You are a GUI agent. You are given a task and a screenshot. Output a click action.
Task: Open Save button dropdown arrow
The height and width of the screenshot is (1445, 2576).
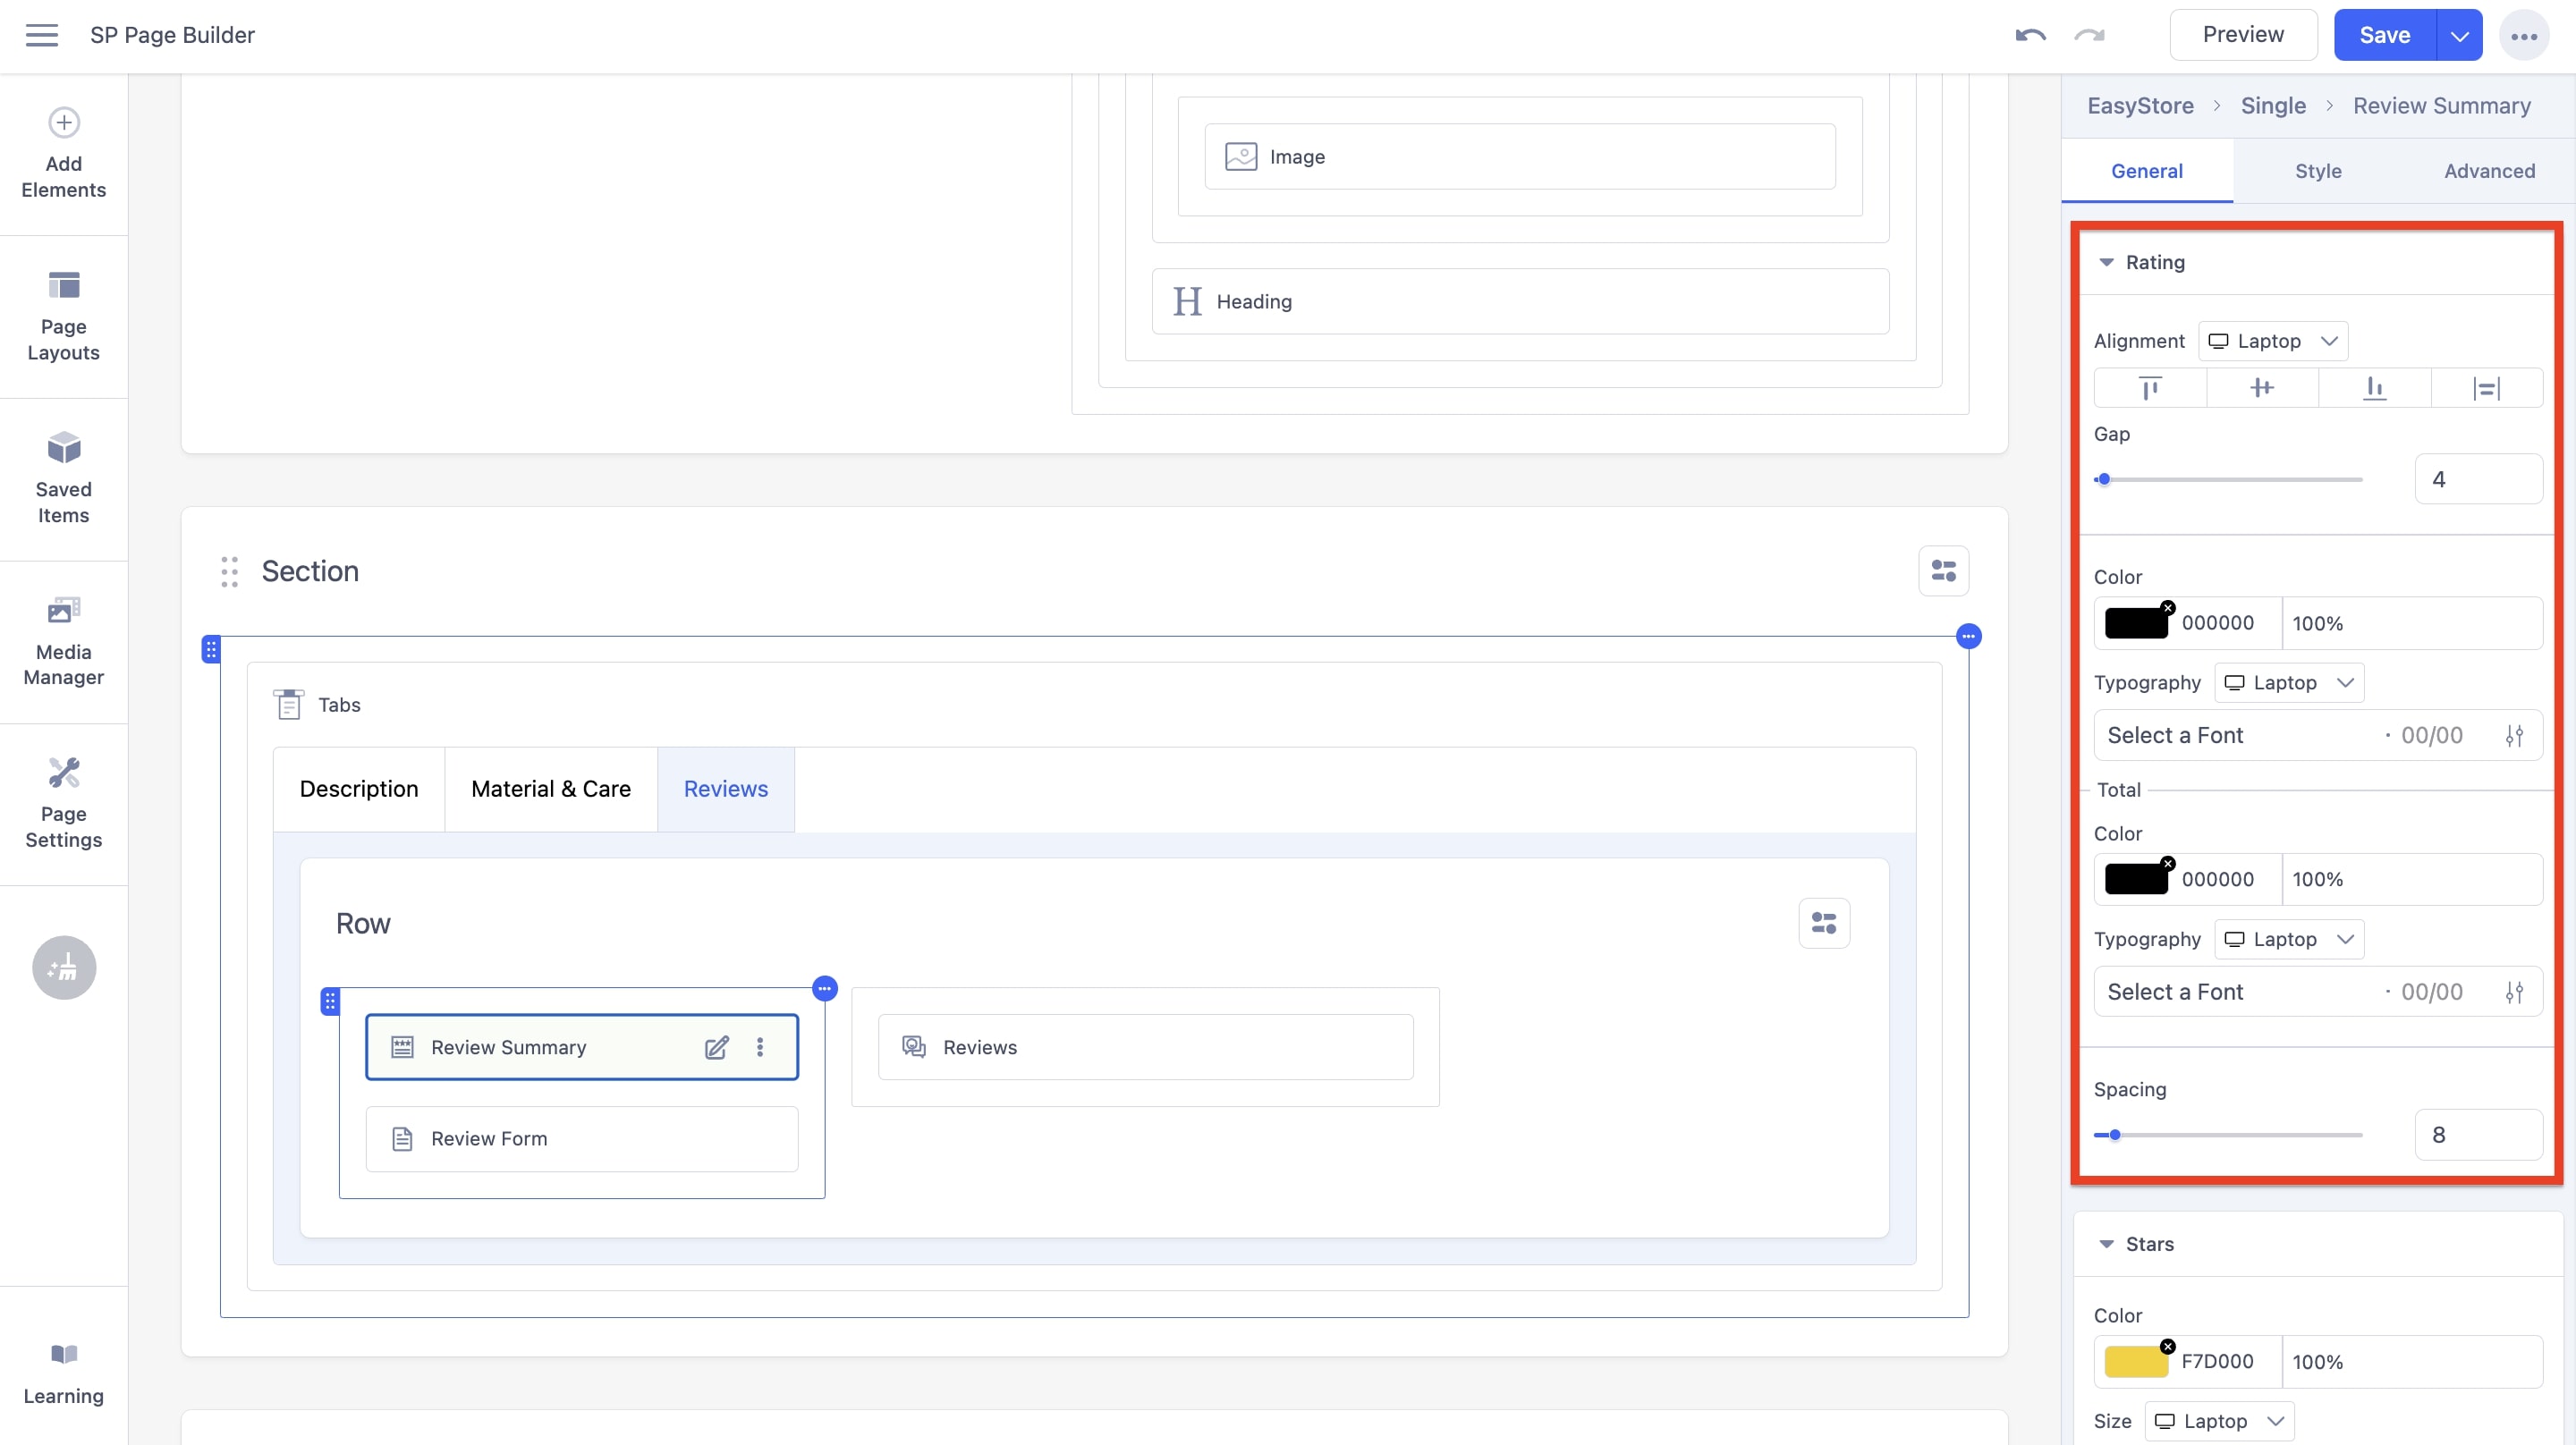(x=2459, y=36)
